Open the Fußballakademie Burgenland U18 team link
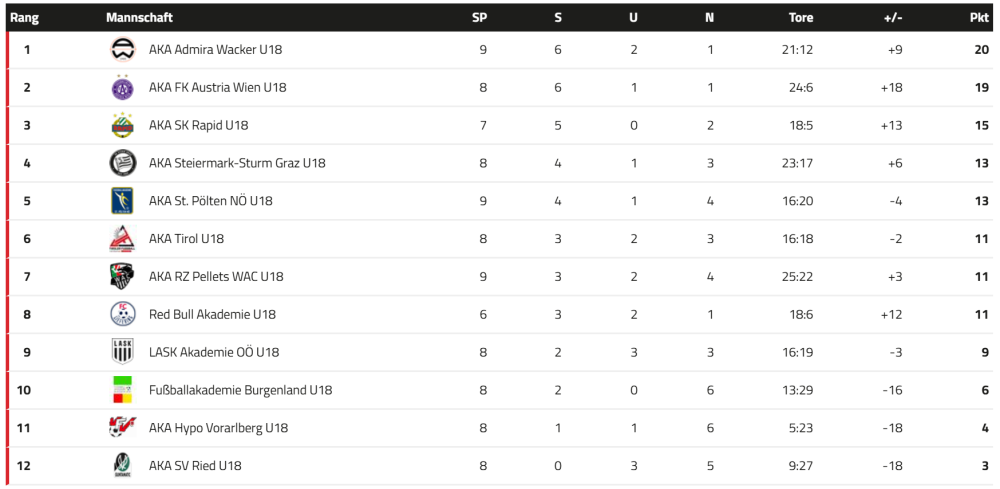The image size is (1000, 489). pyautogui.click(x=240, y=390)
